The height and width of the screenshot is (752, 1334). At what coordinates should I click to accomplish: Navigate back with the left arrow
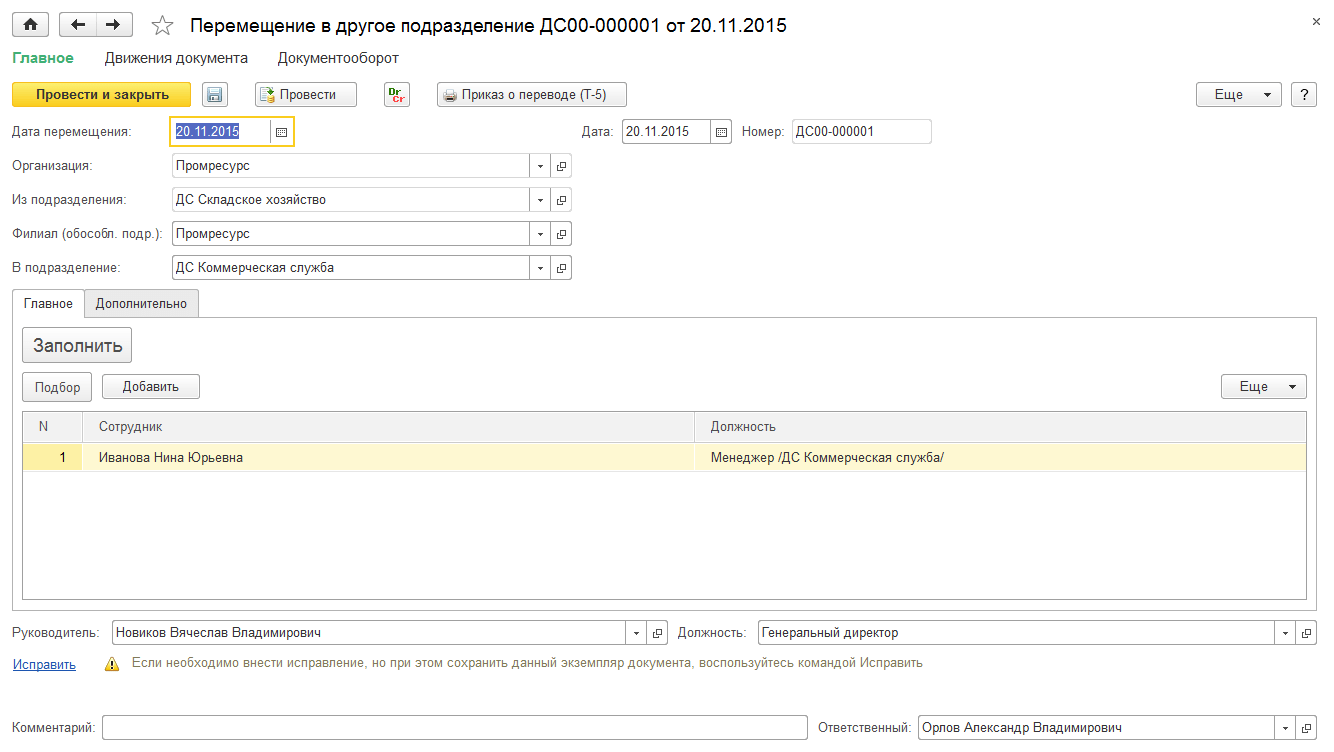(78, 25)
